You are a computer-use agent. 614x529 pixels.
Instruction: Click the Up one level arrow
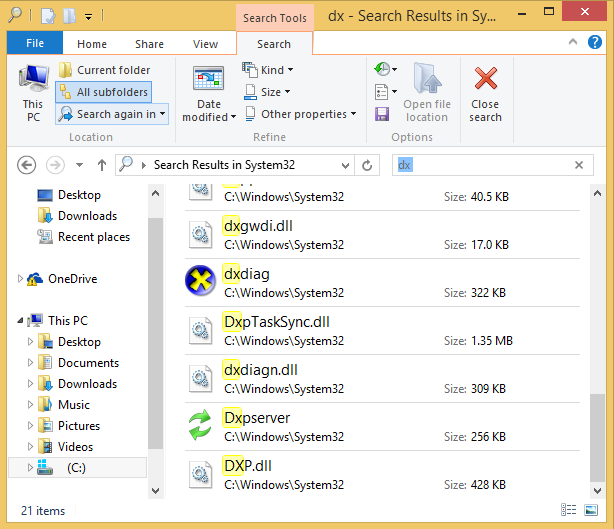(x=102, y=165)
